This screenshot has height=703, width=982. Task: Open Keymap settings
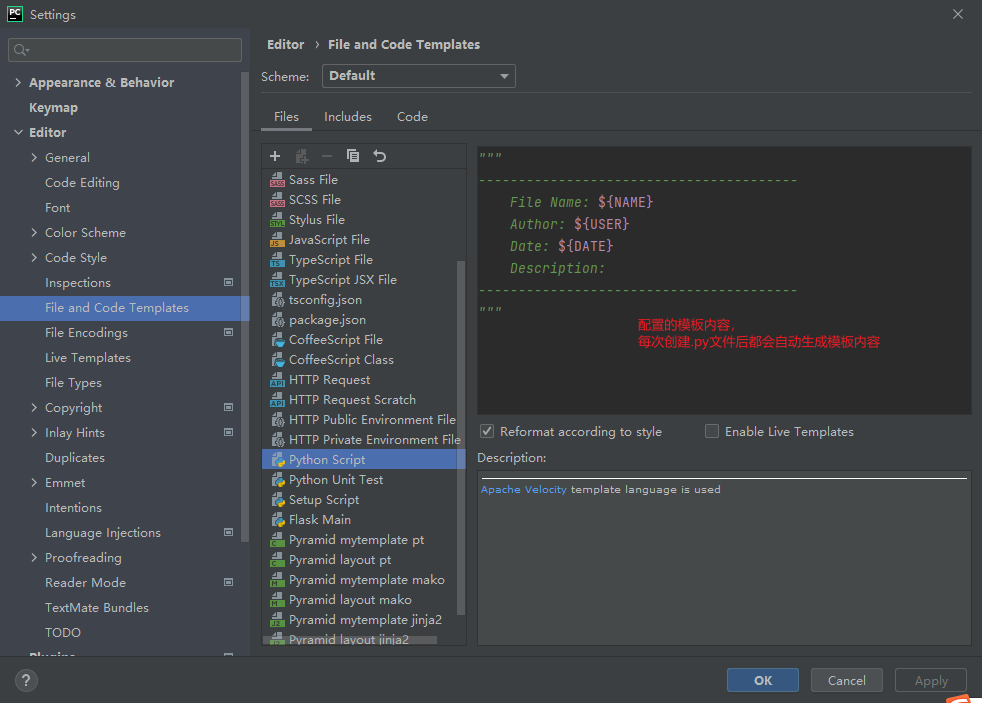coord(53,108)
